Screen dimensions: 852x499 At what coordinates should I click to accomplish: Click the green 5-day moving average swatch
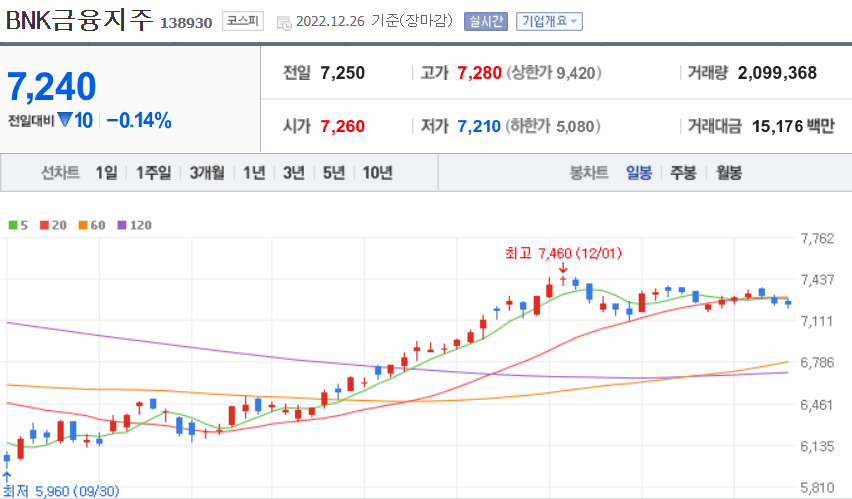tap(13, 225)
